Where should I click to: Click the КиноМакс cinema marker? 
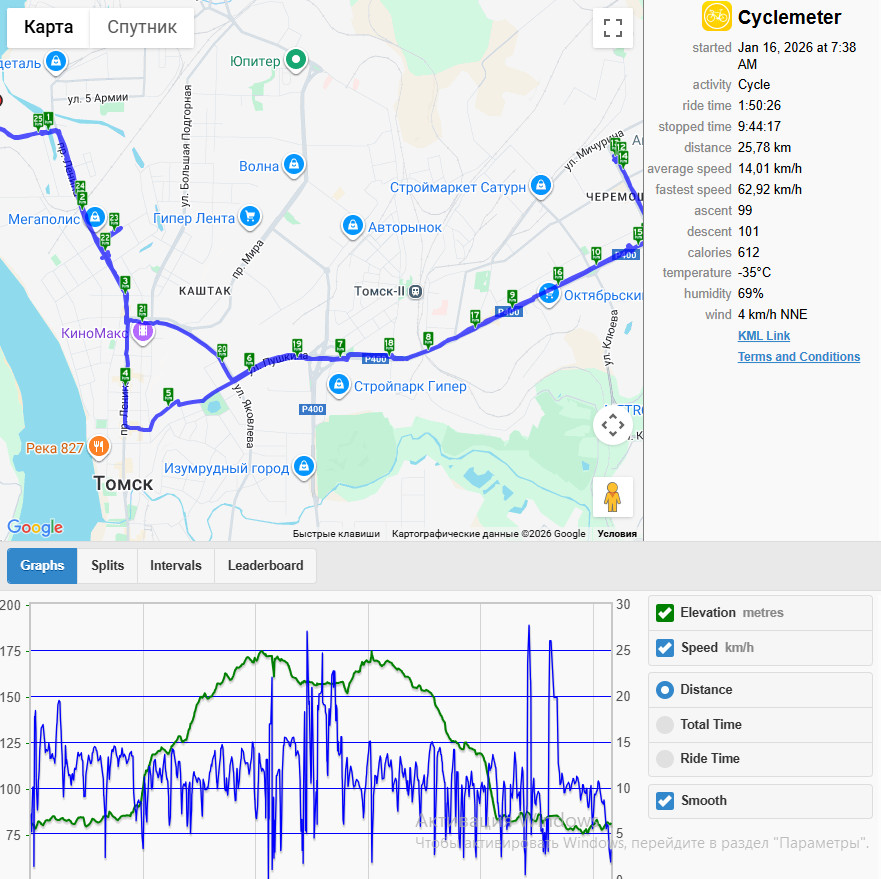coord(143,332)
